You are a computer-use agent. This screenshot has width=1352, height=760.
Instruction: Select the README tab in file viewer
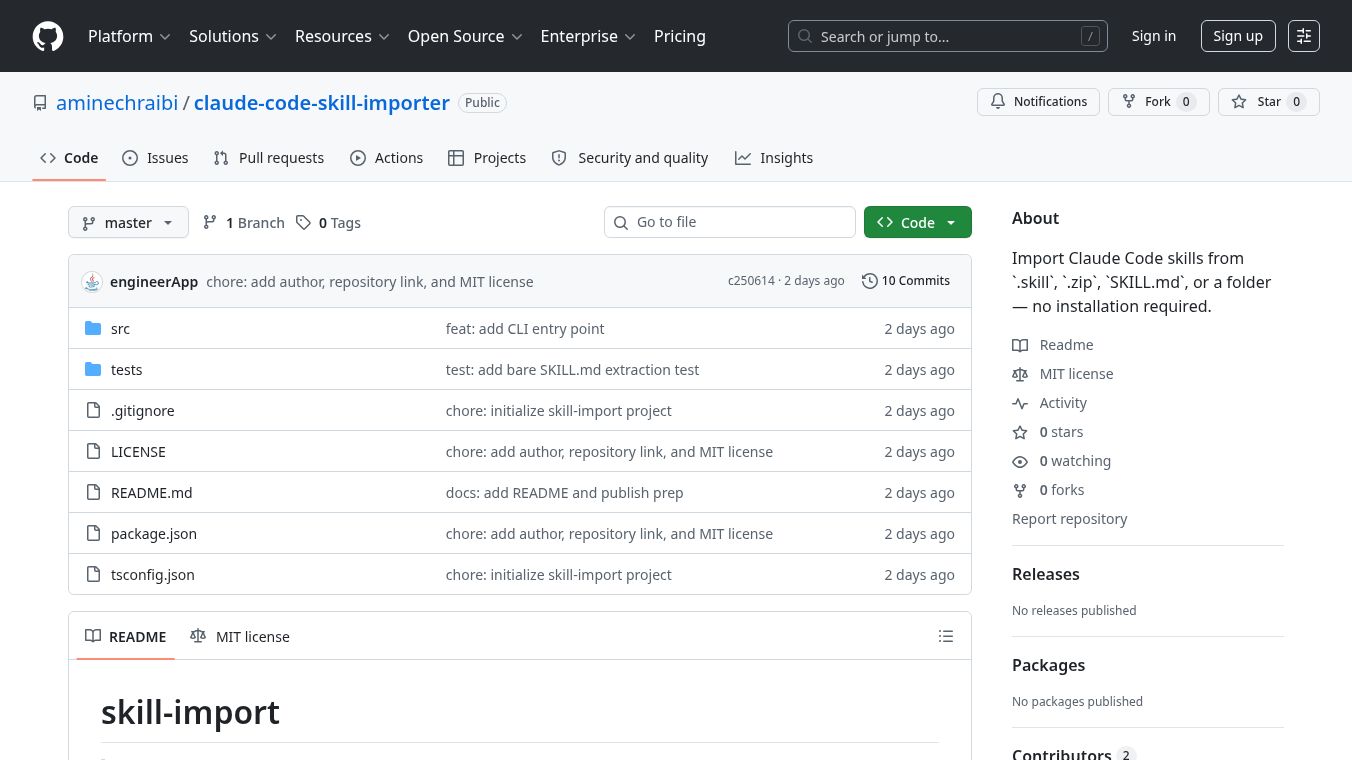pos(126,637)
